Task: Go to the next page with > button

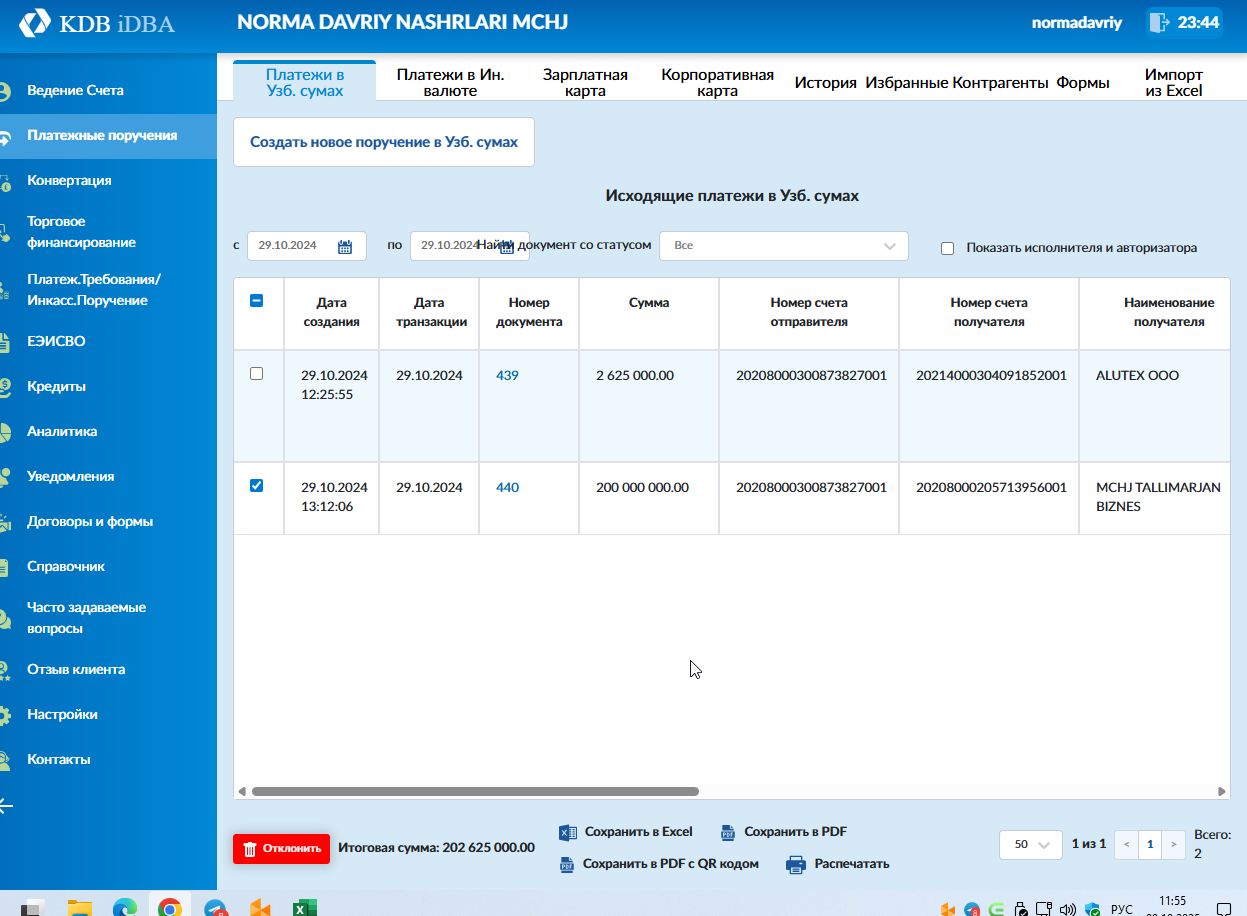Action: click(x=1174, y=844)
